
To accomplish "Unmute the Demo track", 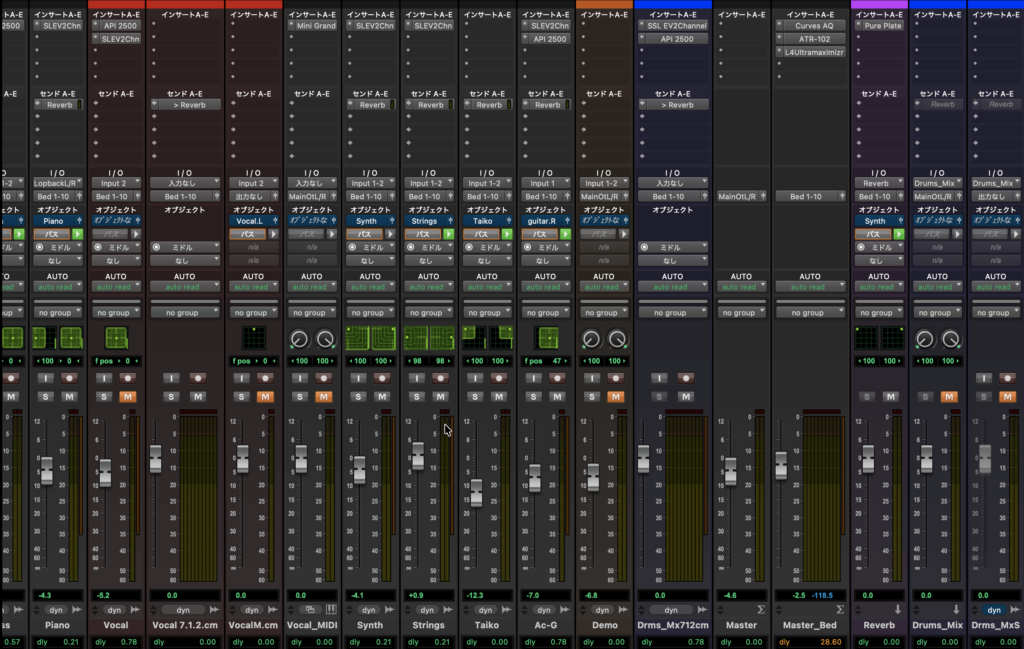I will click(617, 397).
